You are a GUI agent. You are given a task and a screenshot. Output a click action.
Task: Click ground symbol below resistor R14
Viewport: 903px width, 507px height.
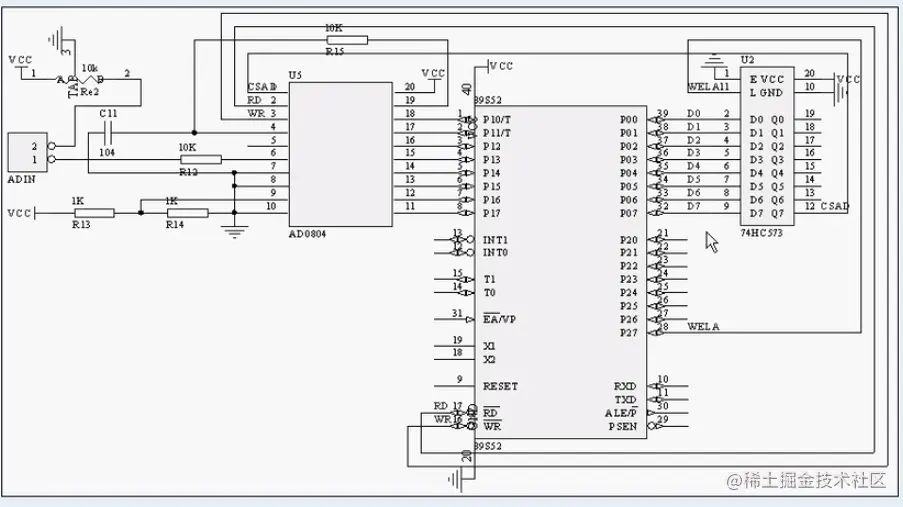pyautogui.click(x=234, y=233)
